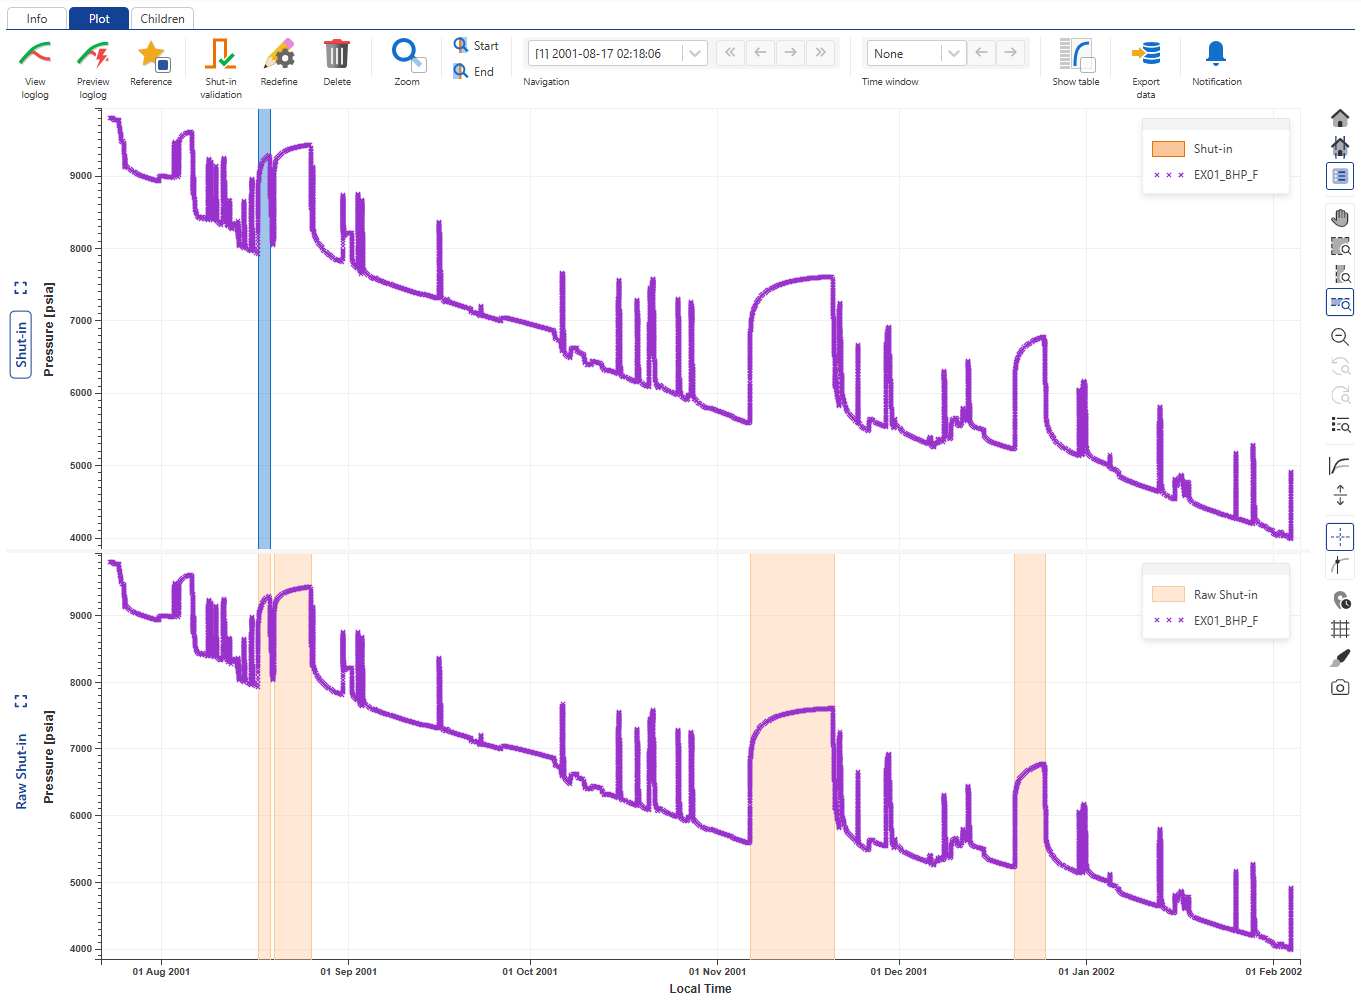
Task: Zoom to shut-in End
Action: pos(474,72)
